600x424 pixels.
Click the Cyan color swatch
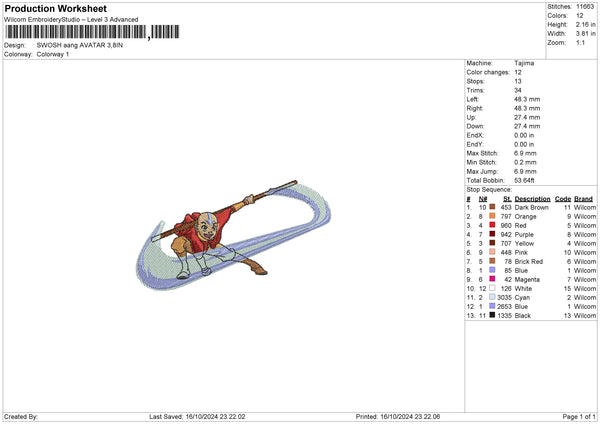point(492,297)
